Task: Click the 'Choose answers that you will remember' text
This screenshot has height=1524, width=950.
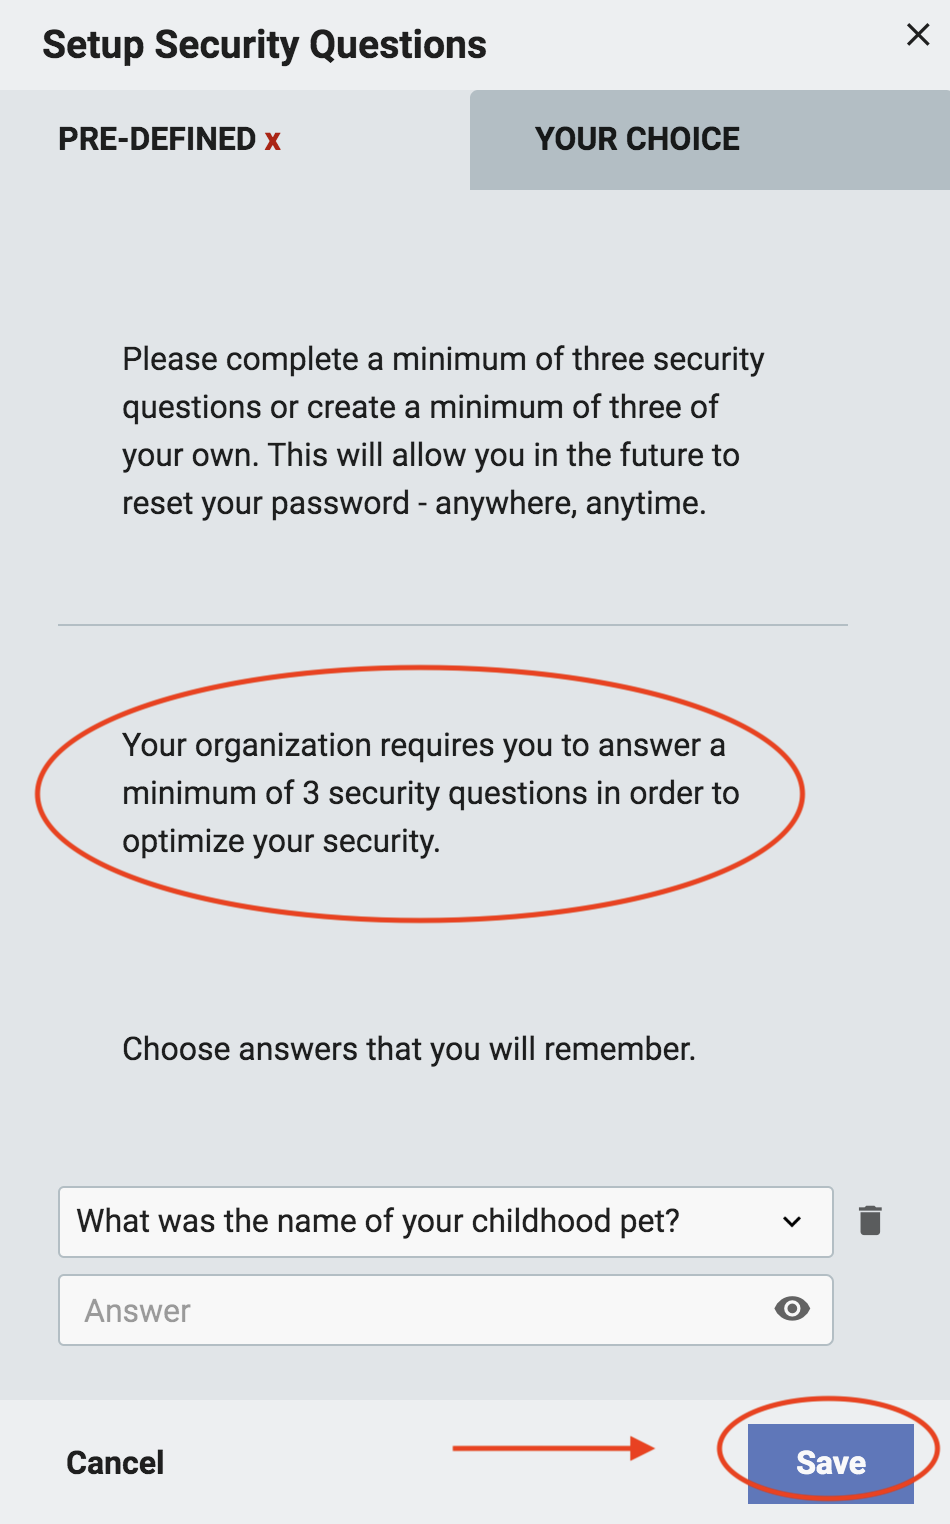Action: 409,1049
